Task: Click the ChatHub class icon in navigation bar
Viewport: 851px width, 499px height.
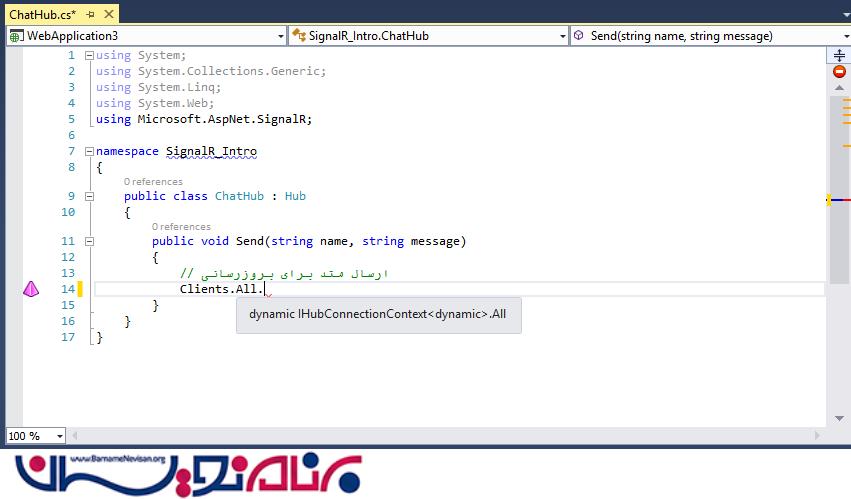Action: click(x=299, y=36)
